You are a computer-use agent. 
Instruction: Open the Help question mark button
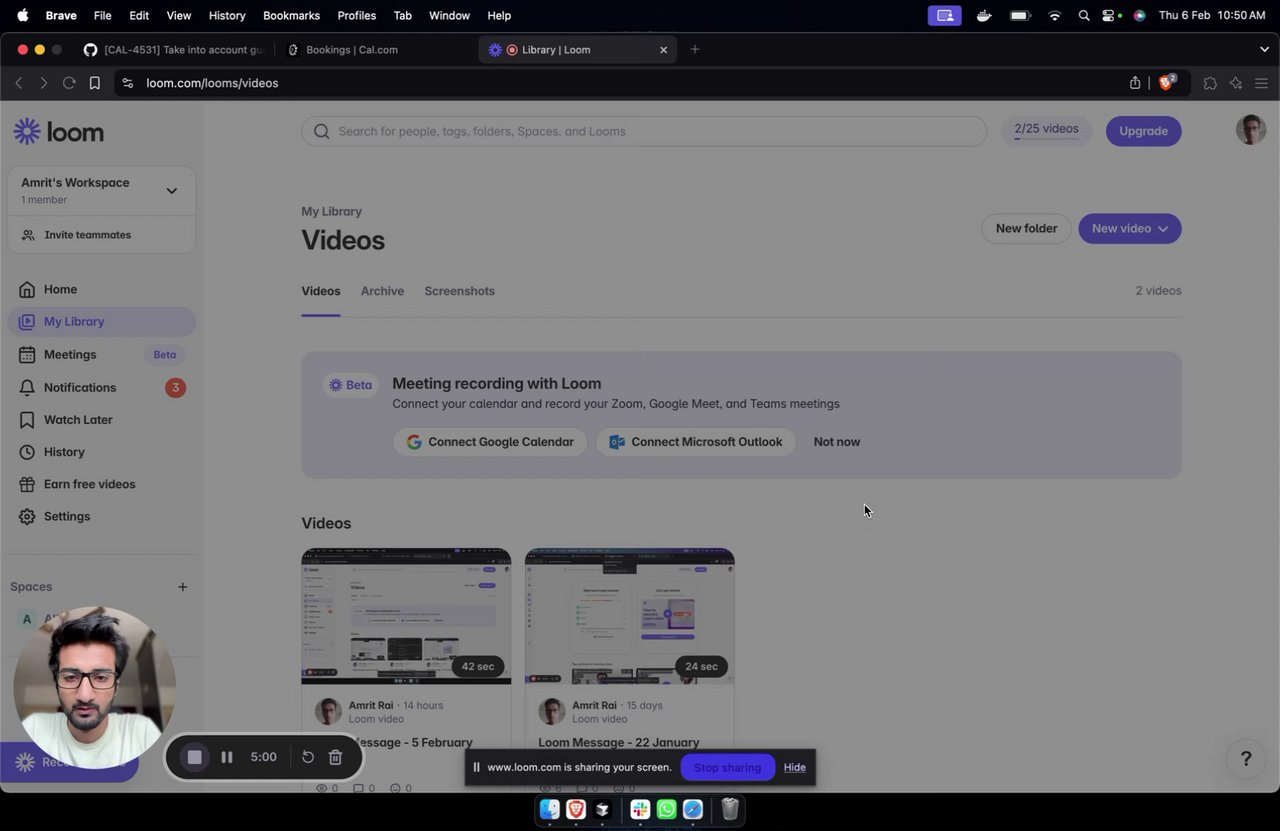click(x=1246, y=759)
